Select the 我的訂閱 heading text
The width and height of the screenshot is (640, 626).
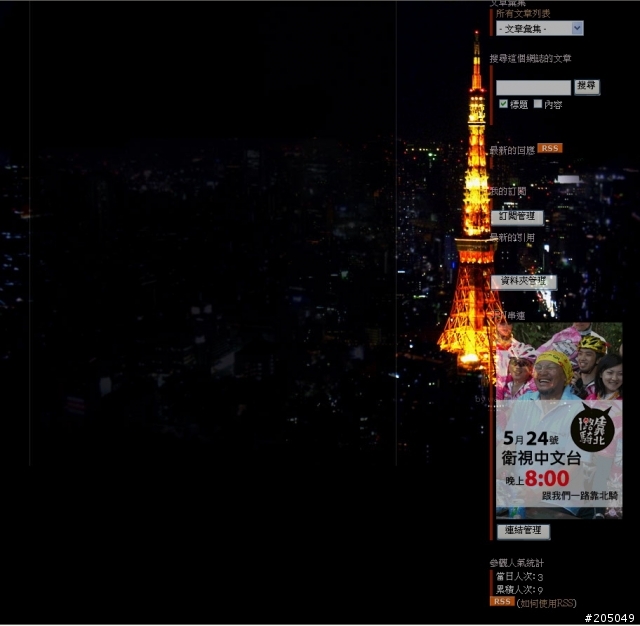pyautogui.click(x=508, y=191)
